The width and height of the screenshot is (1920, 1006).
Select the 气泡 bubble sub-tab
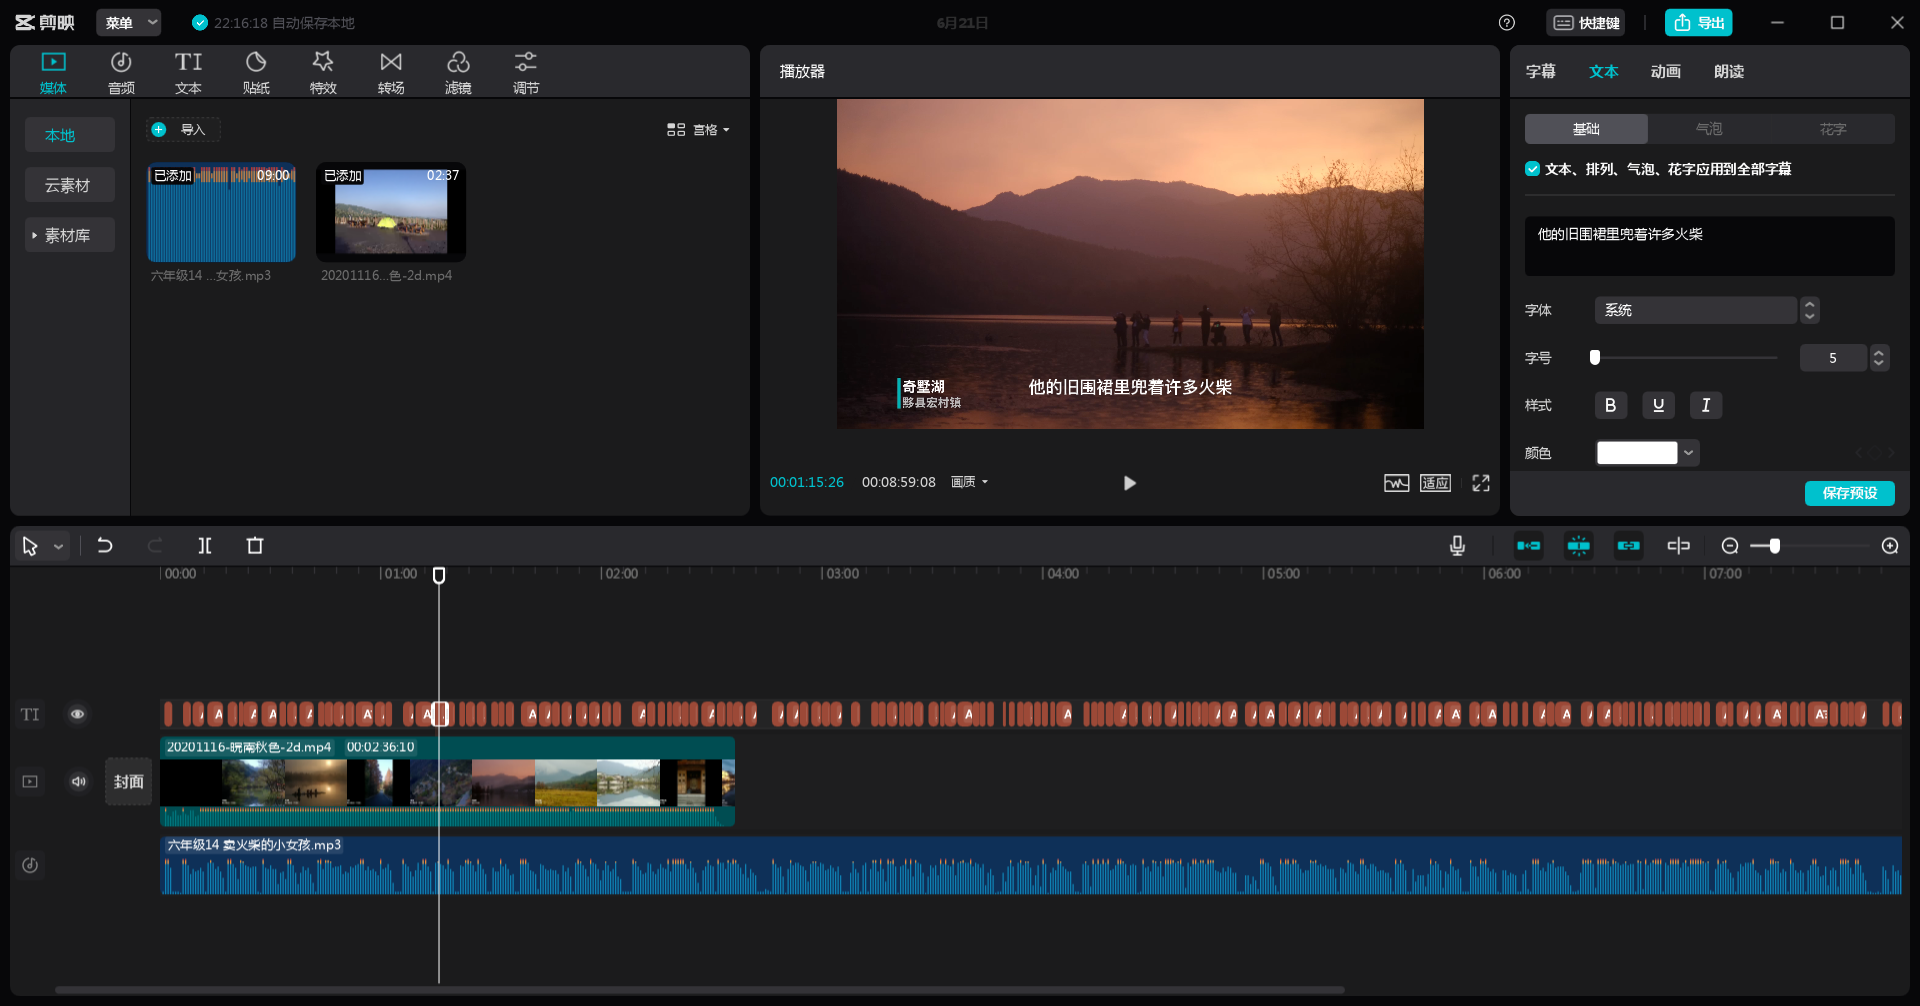coord(1709,129)
